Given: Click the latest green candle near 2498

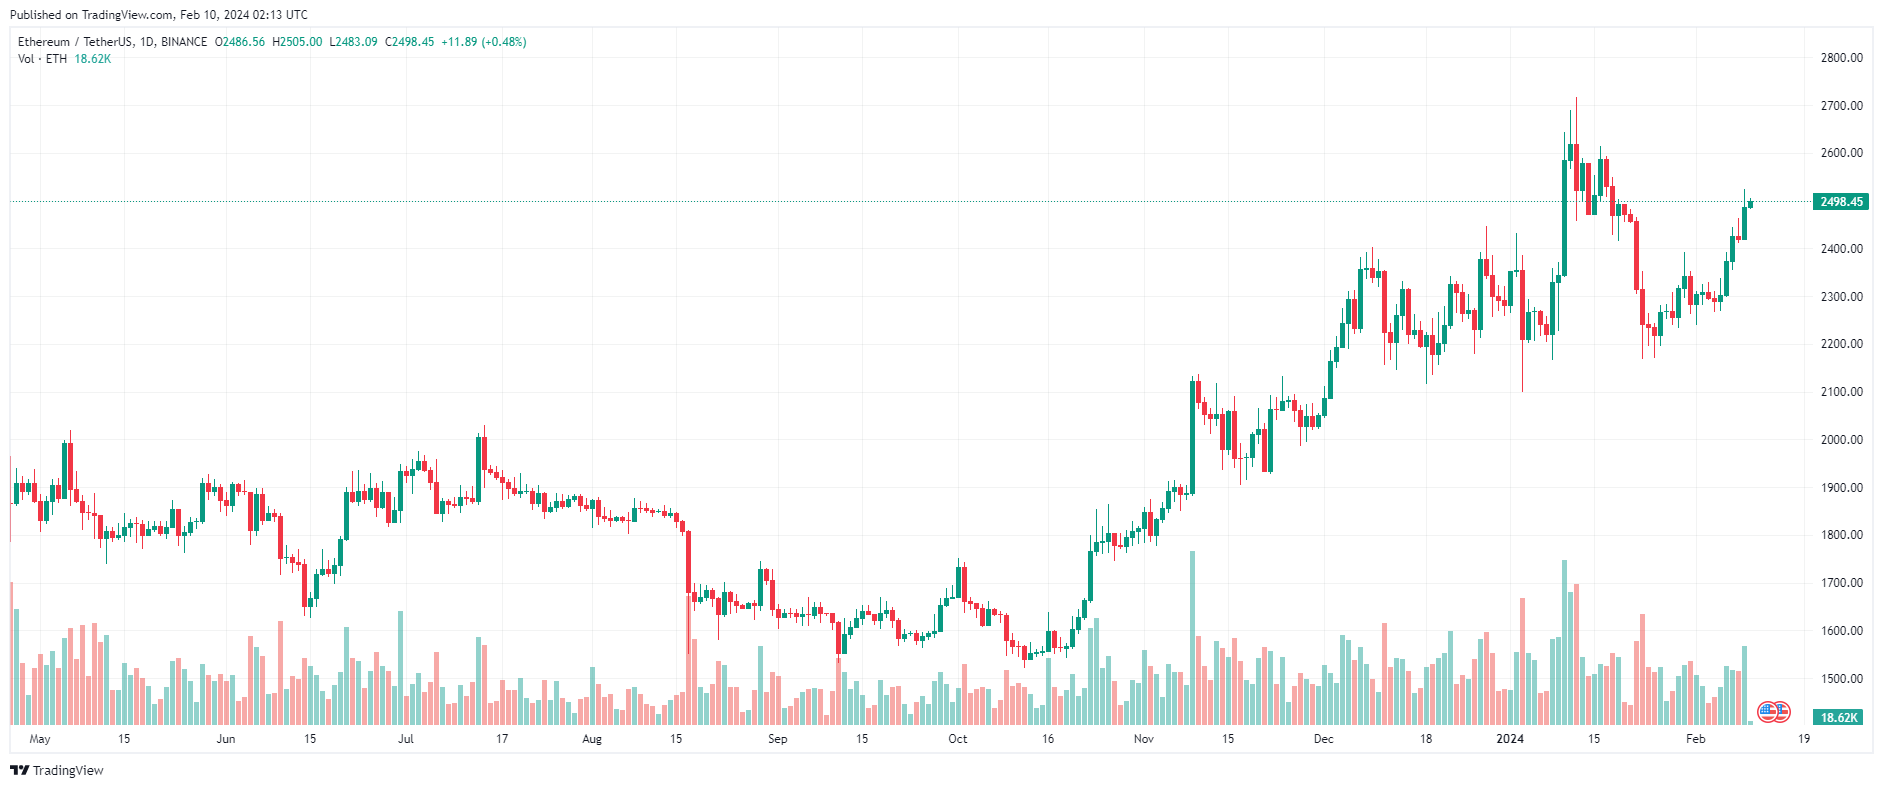Looking at the screenshot, I should point(1750,203).
